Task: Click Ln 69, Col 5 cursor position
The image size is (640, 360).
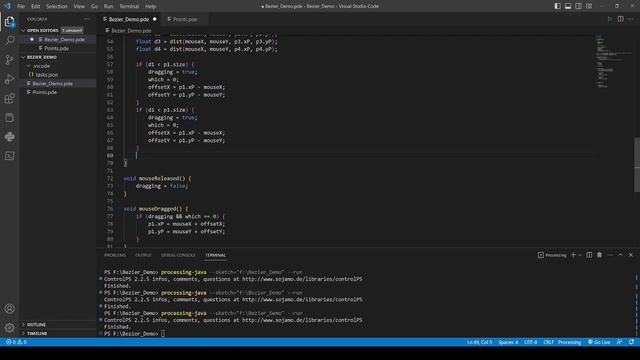Action: point(480,342)
